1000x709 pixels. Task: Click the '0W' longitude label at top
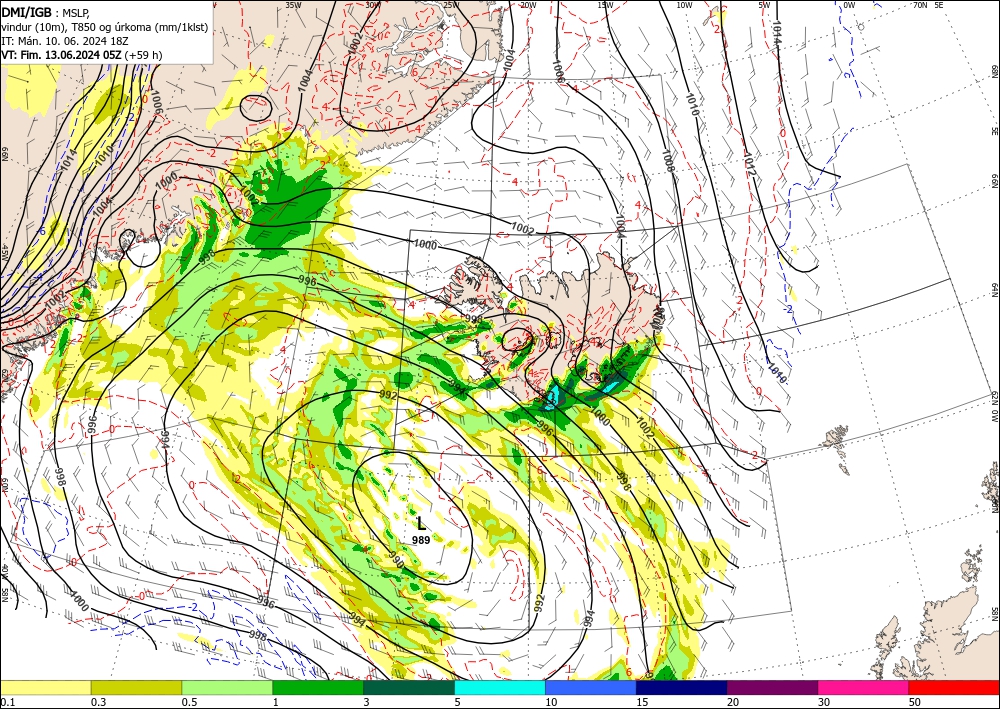849,5
